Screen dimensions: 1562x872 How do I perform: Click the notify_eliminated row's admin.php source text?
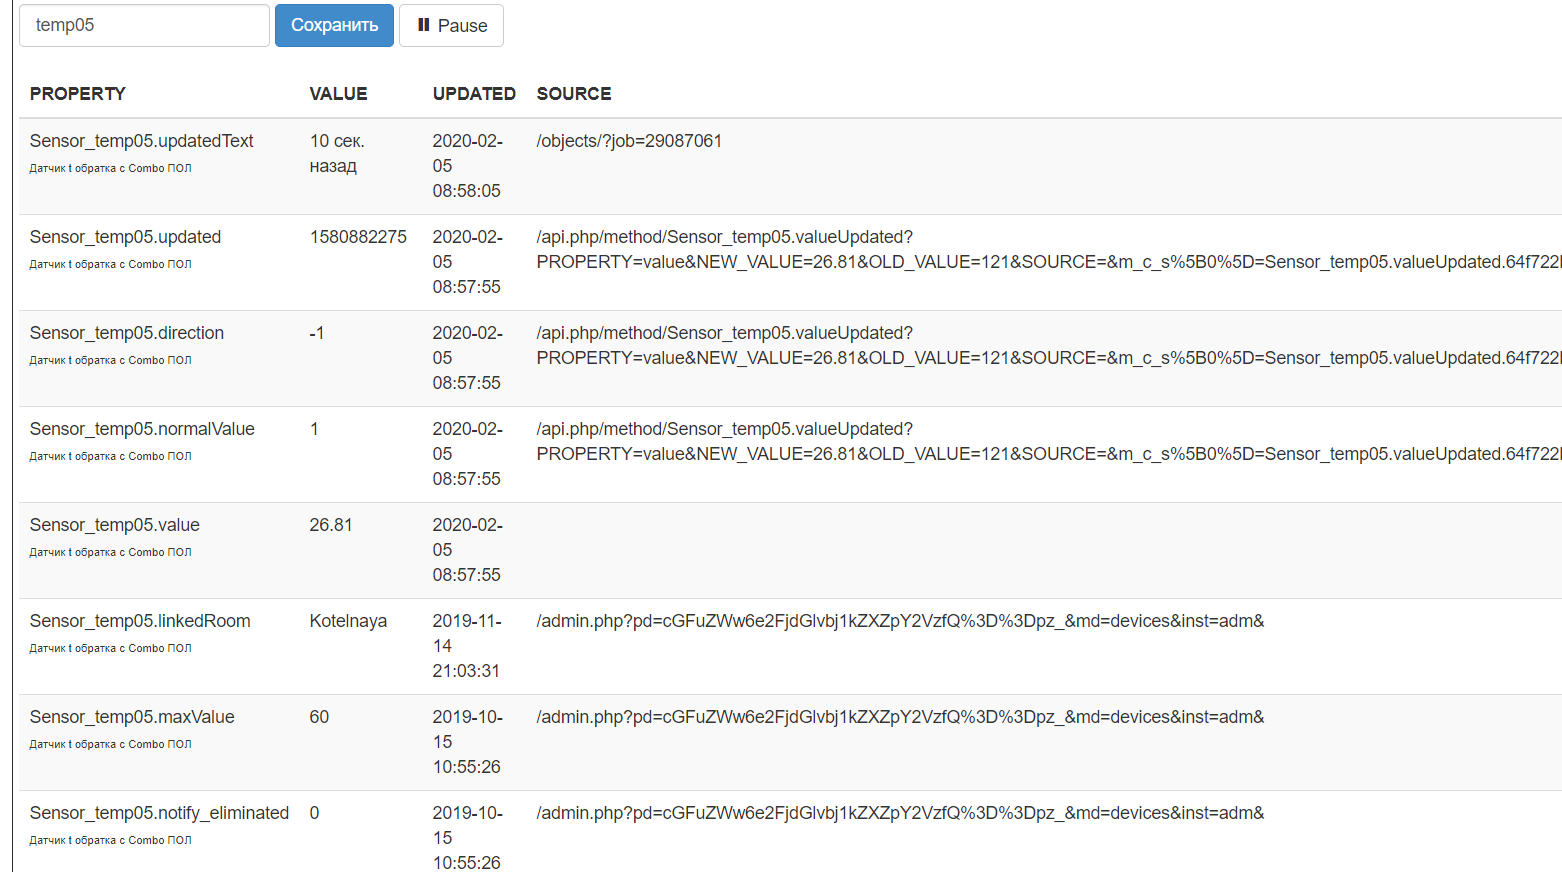[x=900, y=813]
